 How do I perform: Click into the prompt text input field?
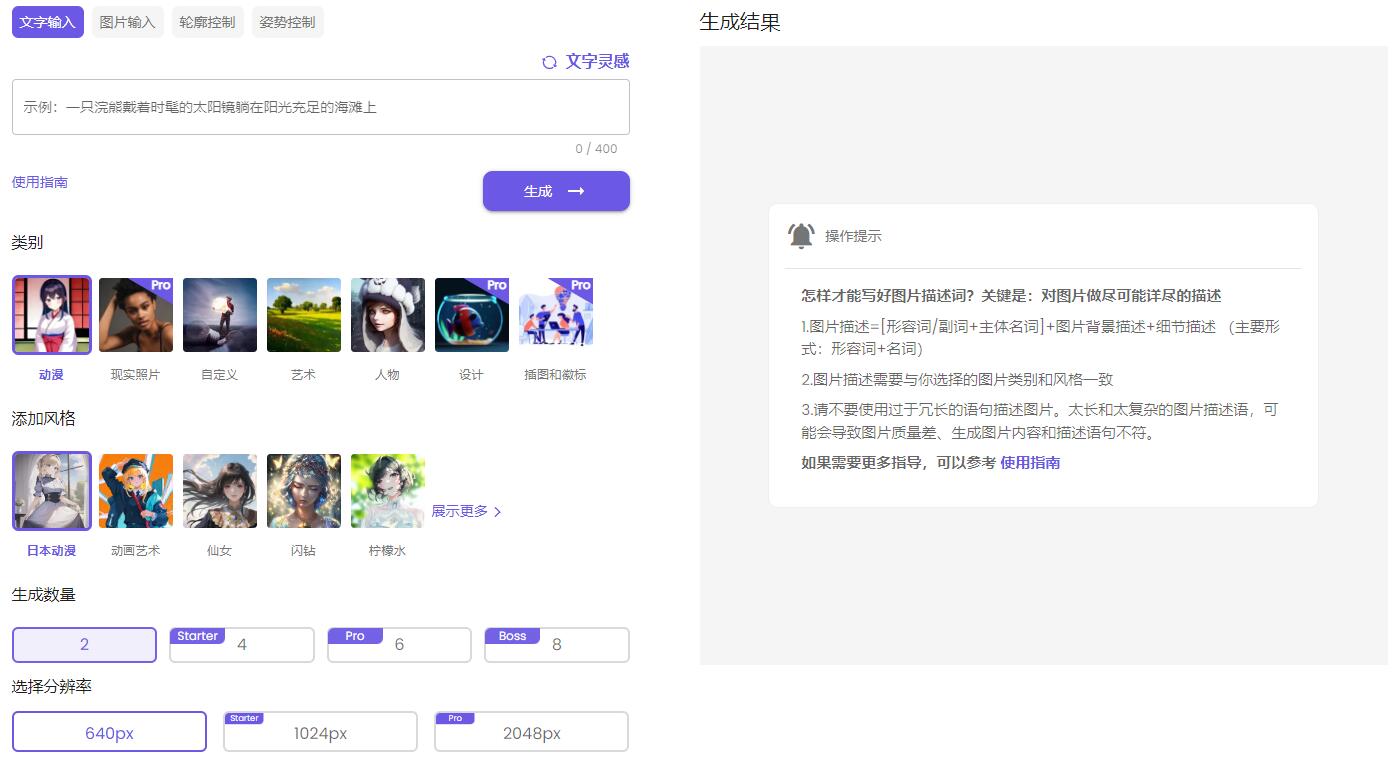coord(320,107)
